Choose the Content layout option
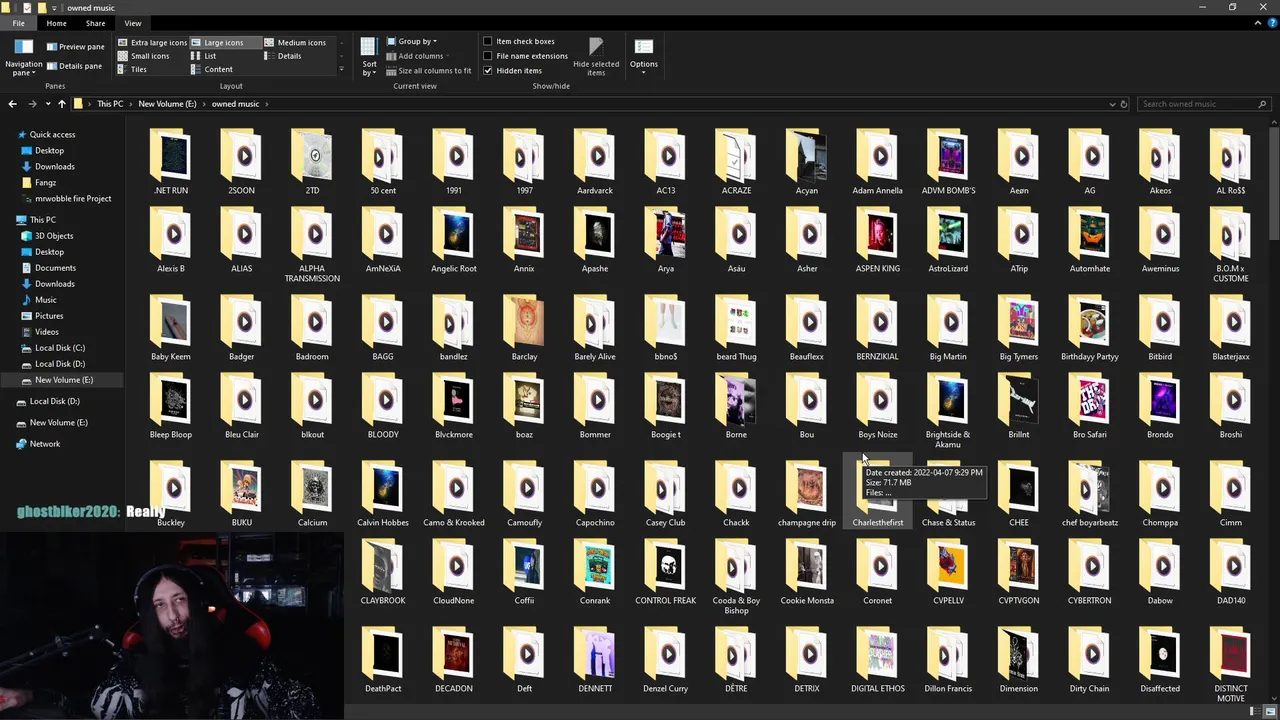This screenshot has width=1280, height=720. click(212, 69)
